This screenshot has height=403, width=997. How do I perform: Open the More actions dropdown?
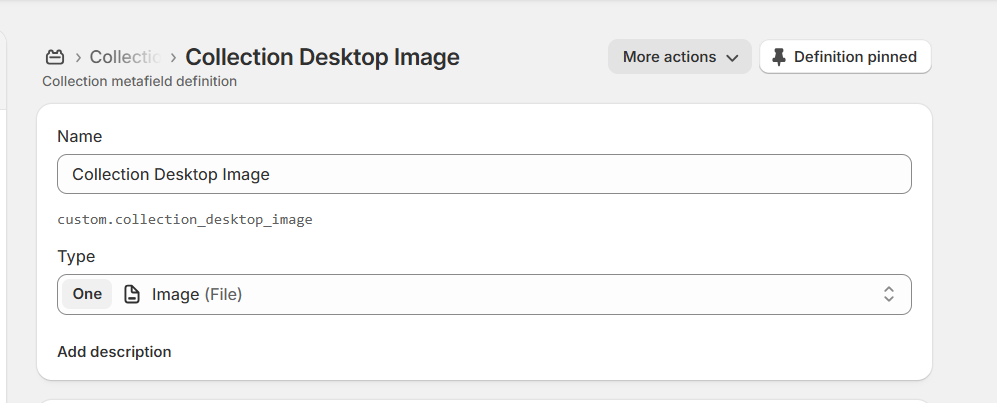point(679,57)
